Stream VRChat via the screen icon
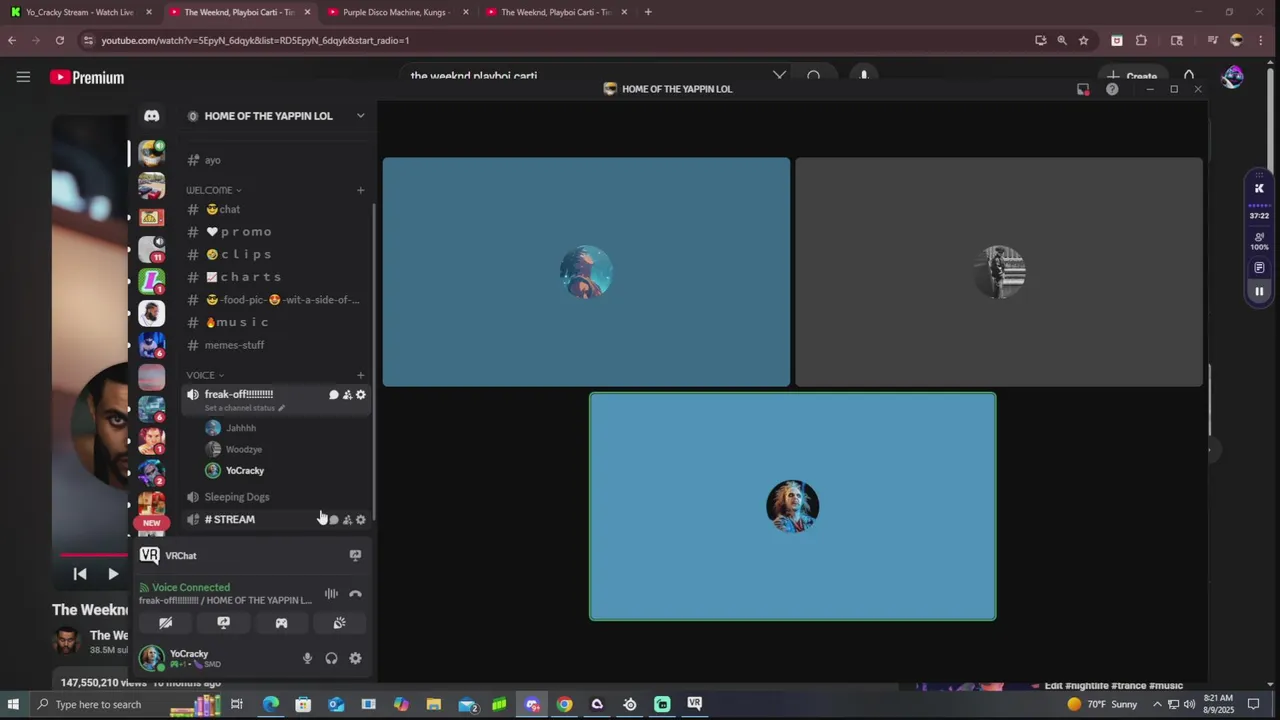The height and width of the screenshot is (720, 1280). [355, 555]
